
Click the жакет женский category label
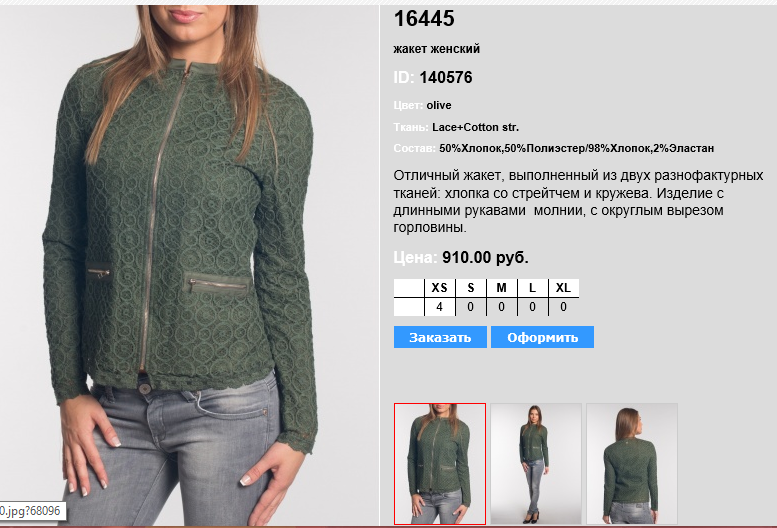(437, 49)
